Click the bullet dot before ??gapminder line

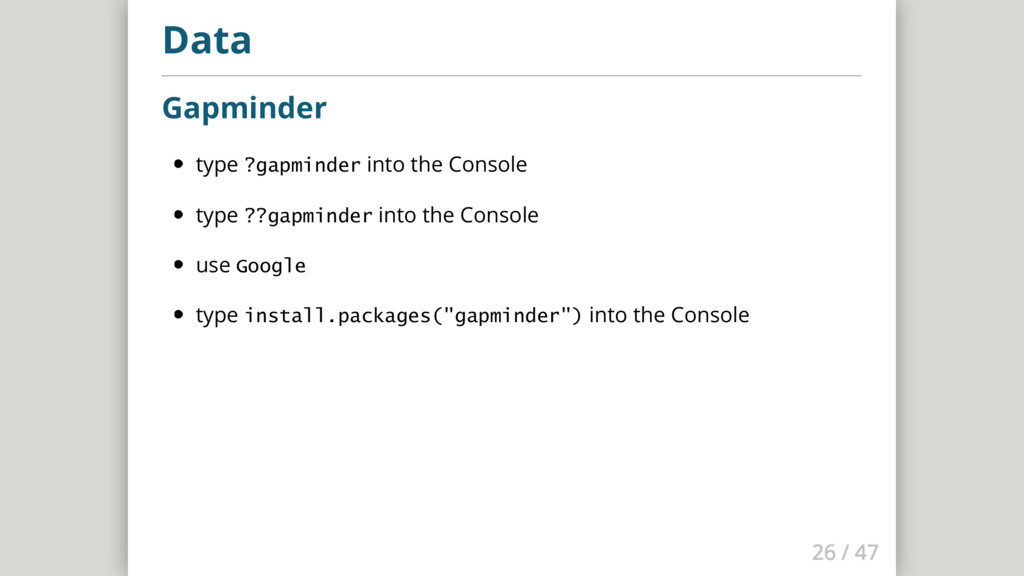click(x=178, y=214)
